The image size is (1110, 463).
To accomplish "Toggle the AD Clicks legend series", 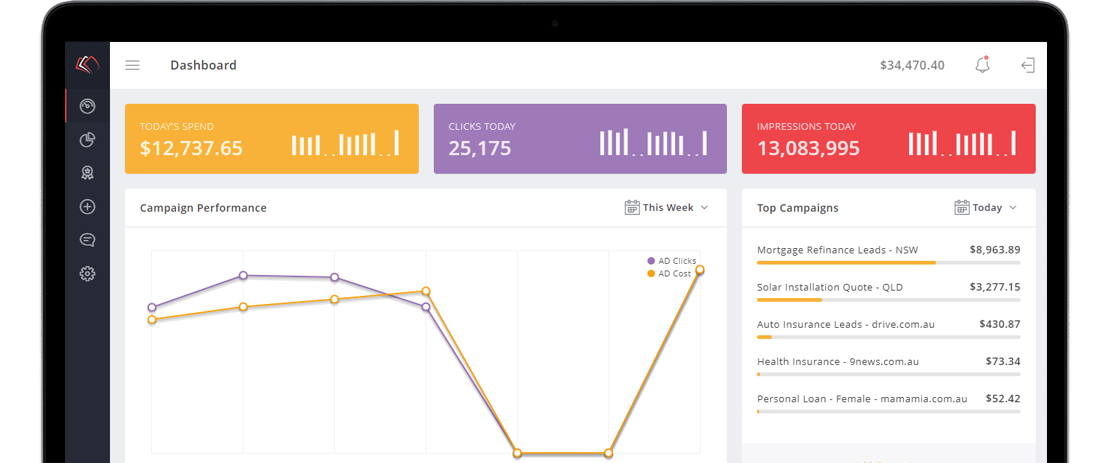I will click(x=671, y=261).
